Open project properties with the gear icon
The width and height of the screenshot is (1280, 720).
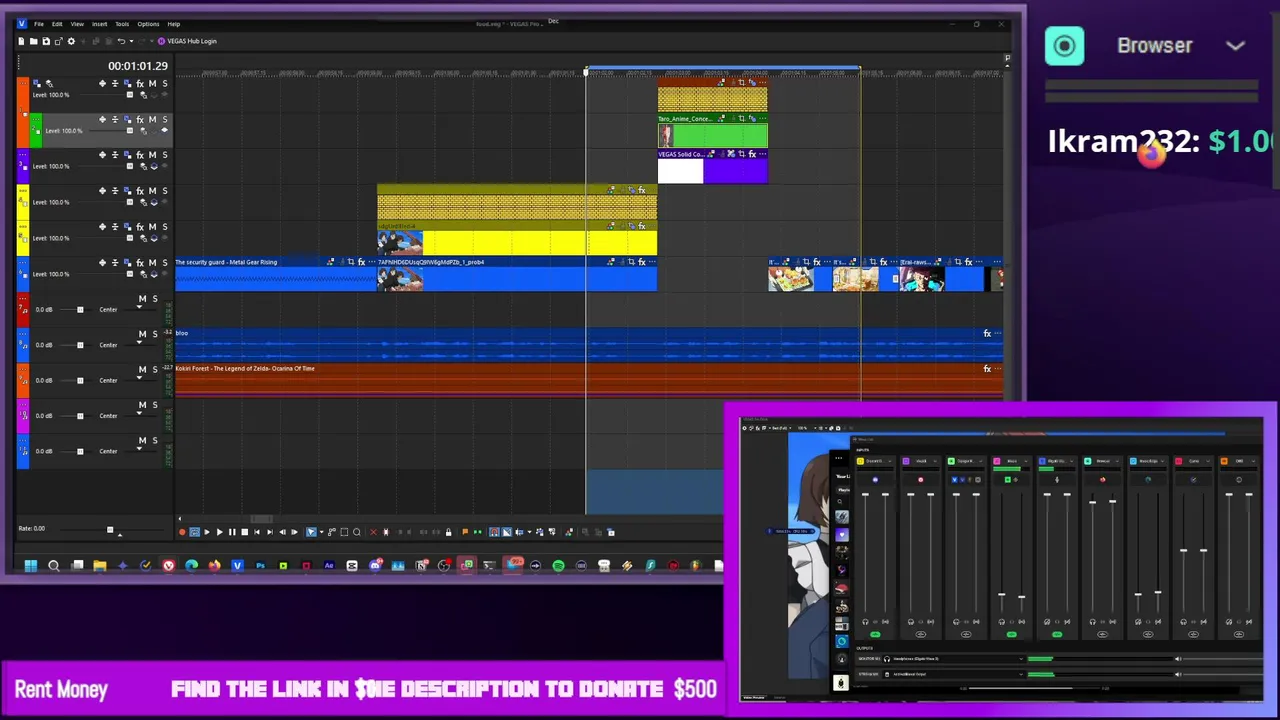point(71,41)
